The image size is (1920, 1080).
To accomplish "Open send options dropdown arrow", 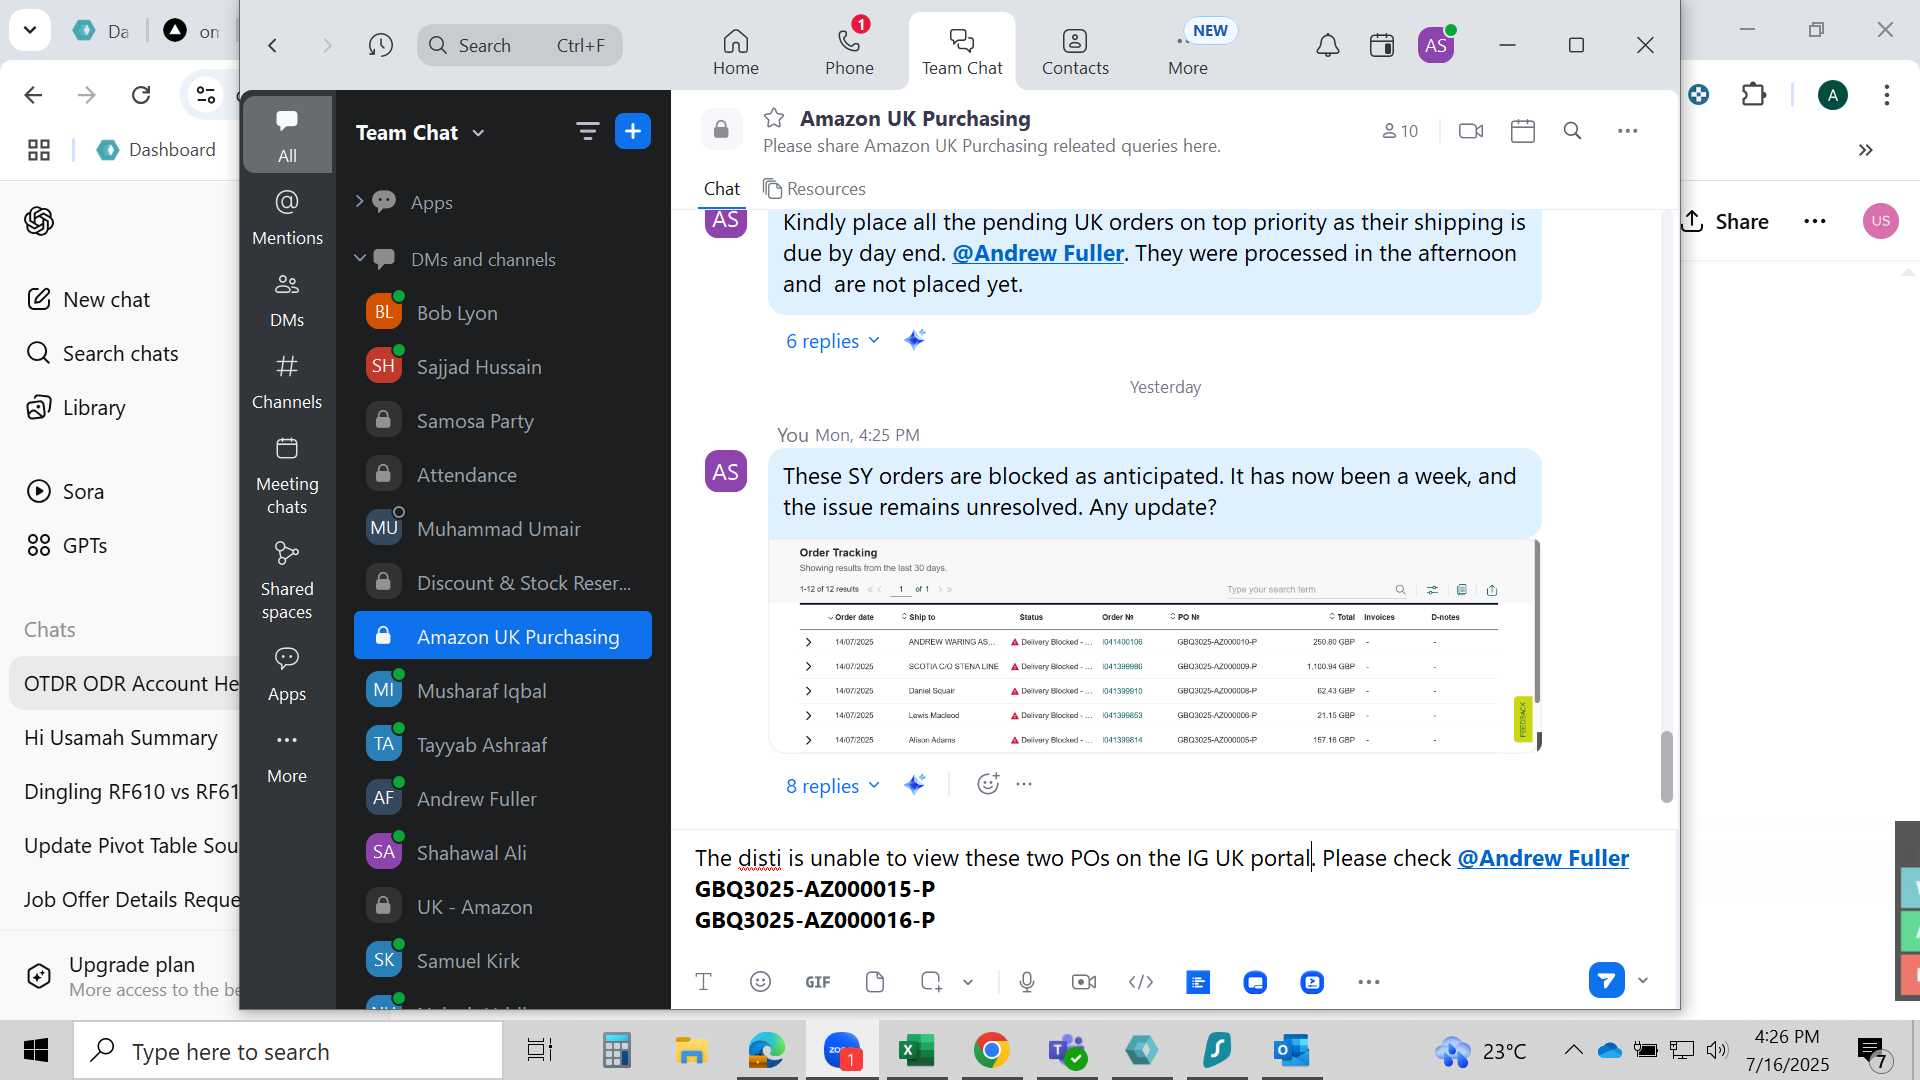I will 1643,980.
